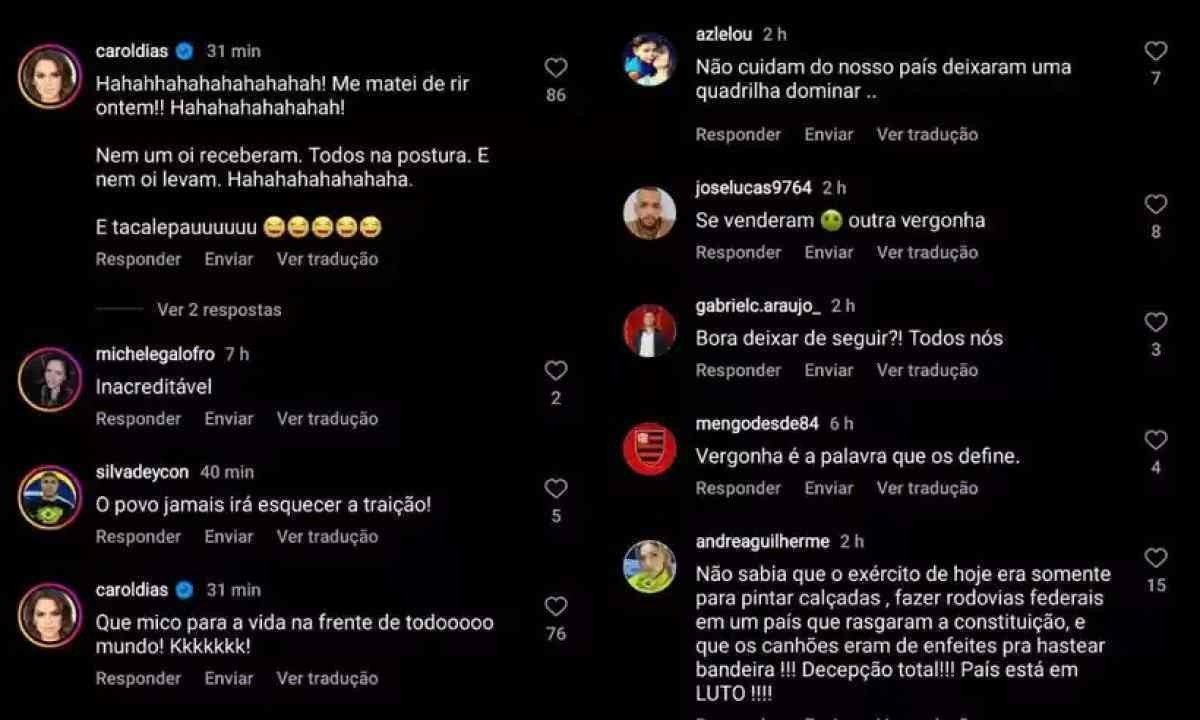Like azlelou's comment about quadrilha
Viewport: 1200px width, 720px height.
coord(1156,51)
